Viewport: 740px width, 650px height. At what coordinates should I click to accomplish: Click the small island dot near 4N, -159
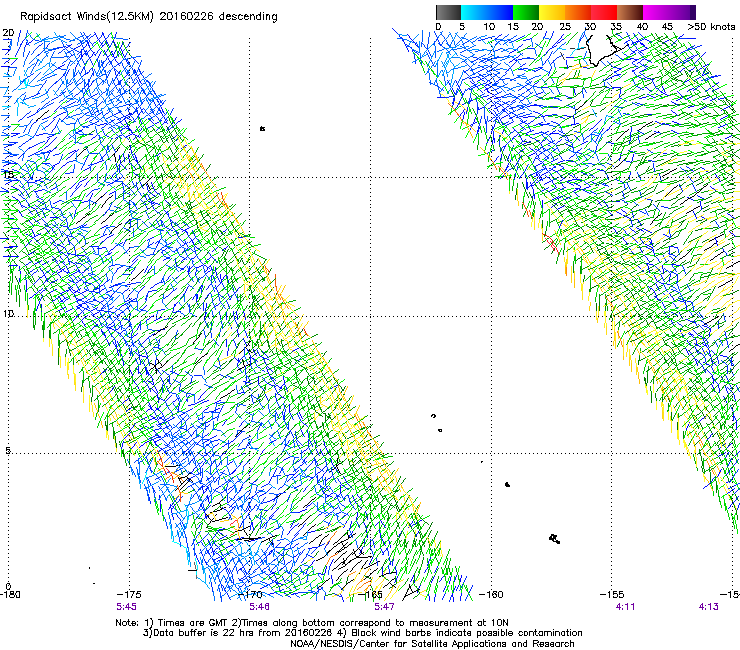pos(507,484)
